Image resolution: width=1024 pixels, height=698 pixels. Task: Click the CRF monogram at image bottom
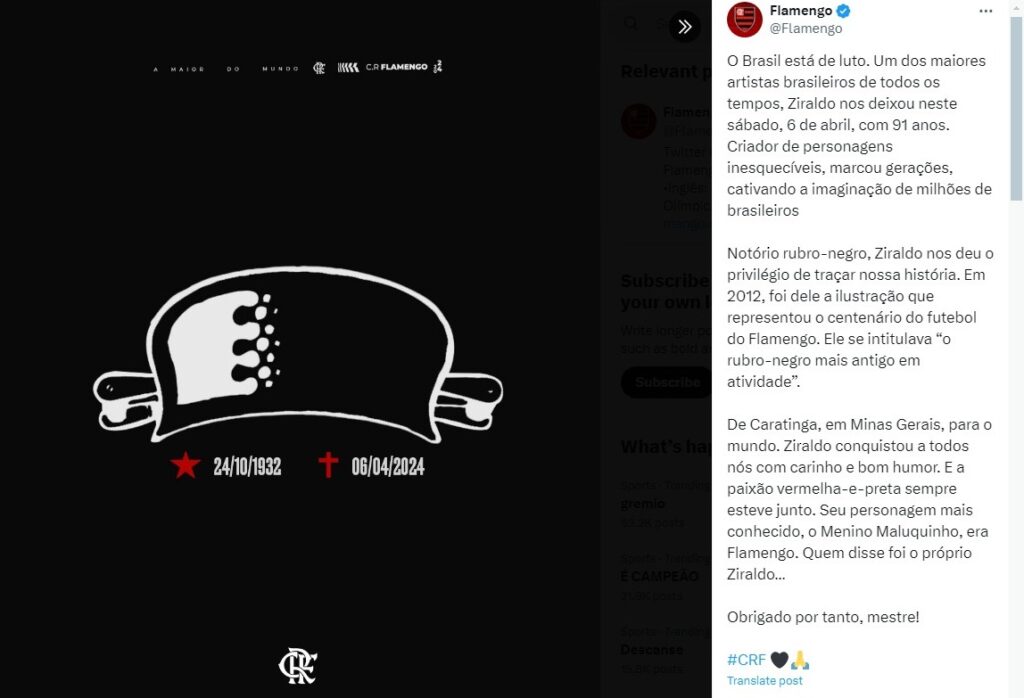tap(298, 666)
